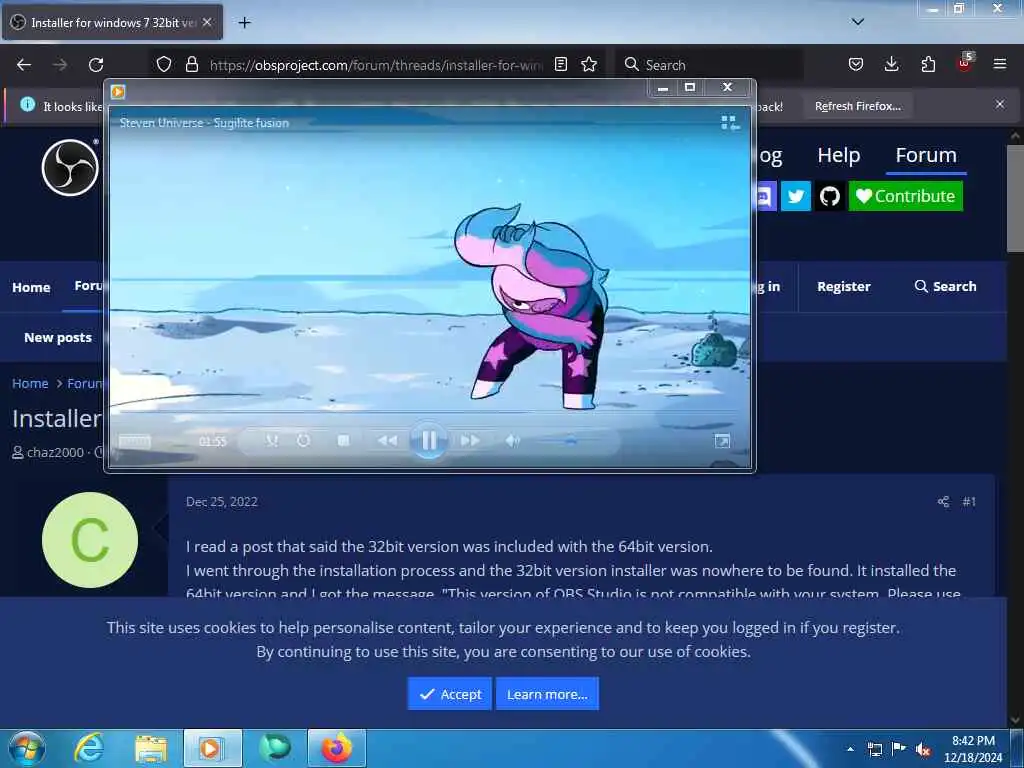Open the Help menu on OBS site
Viewport: 1024px width, 768px height.
point(839,155)
